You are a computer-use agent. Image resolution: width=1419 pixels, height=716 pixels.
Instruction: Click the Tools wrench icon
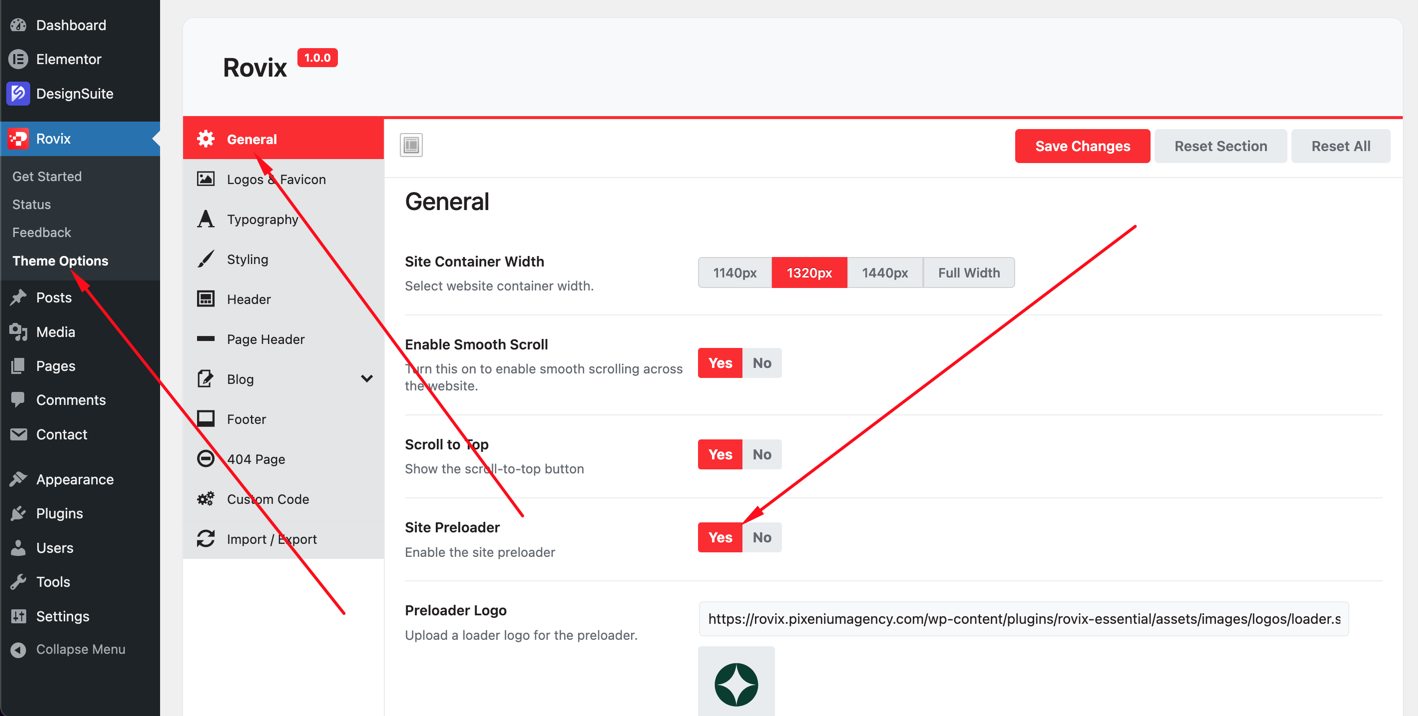18,582
